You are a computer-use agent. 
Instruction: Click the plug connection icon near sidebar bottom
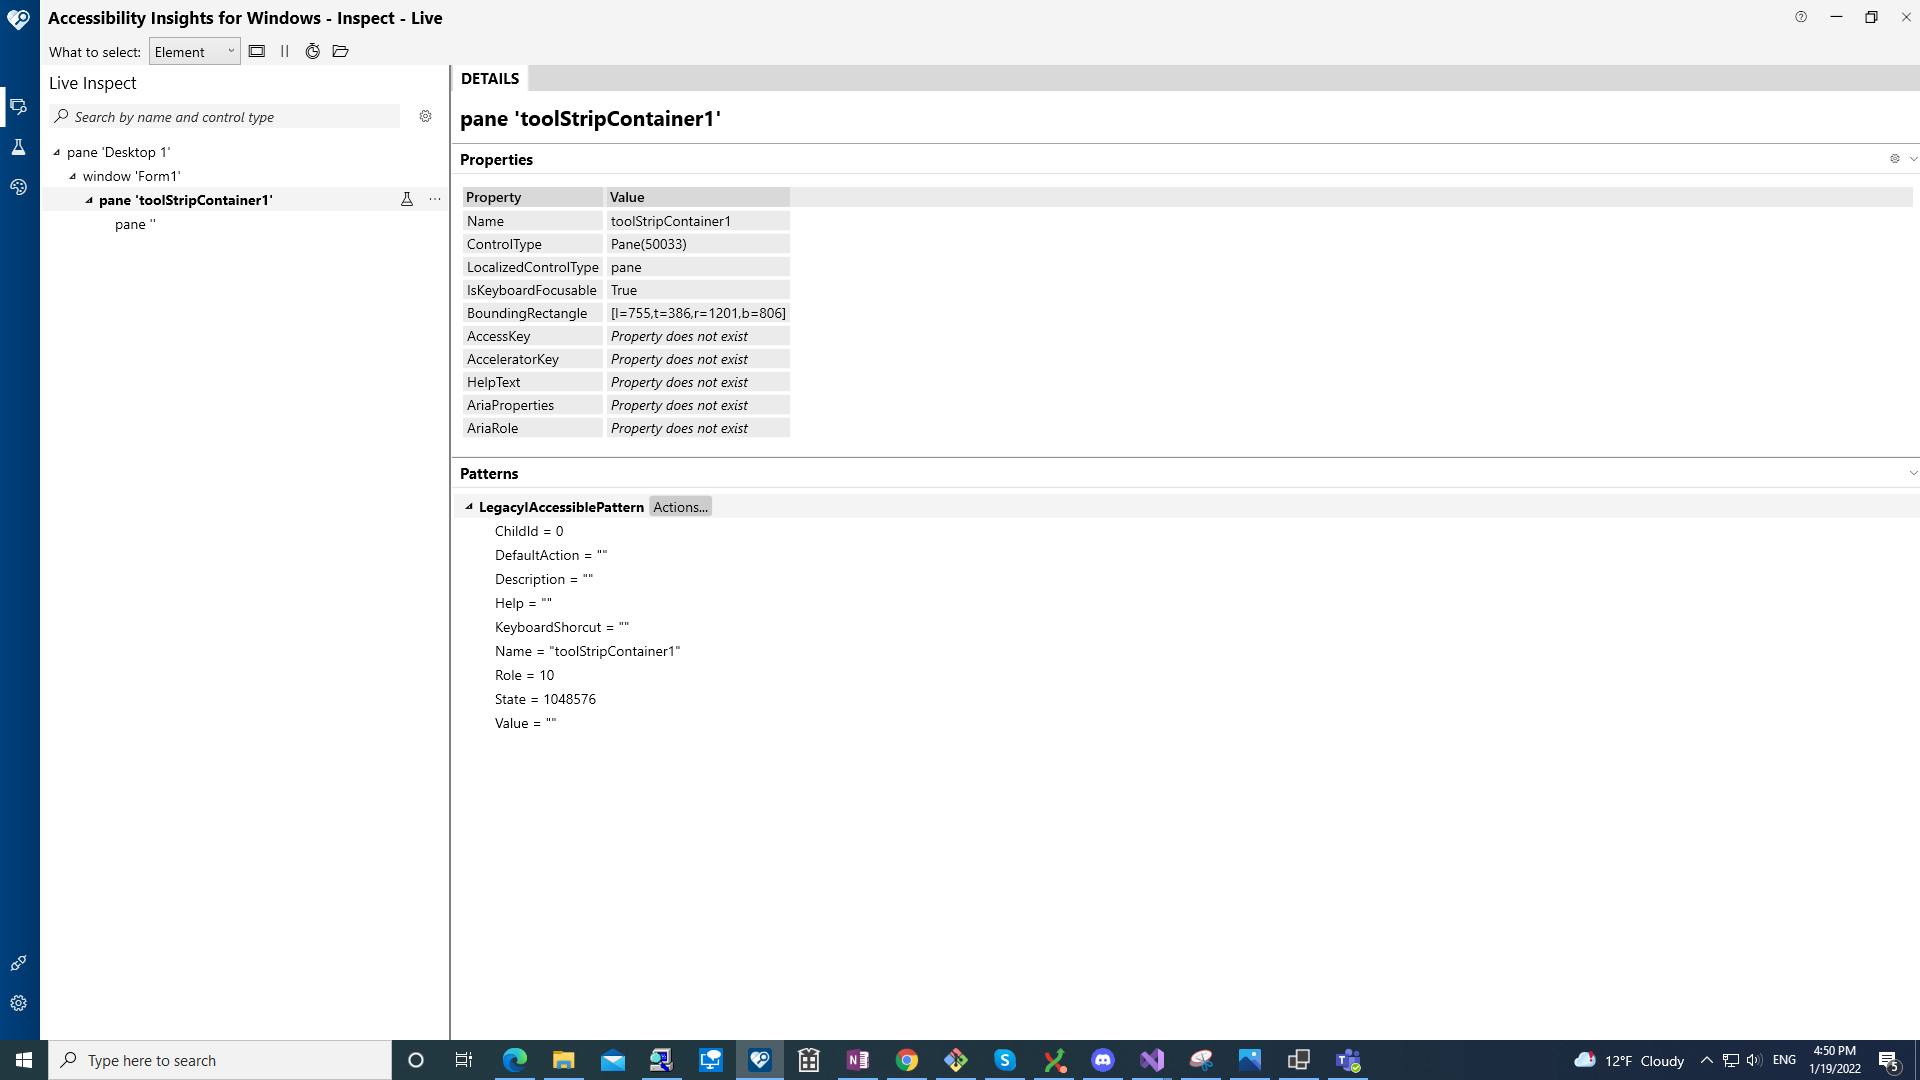pos(18,963)
